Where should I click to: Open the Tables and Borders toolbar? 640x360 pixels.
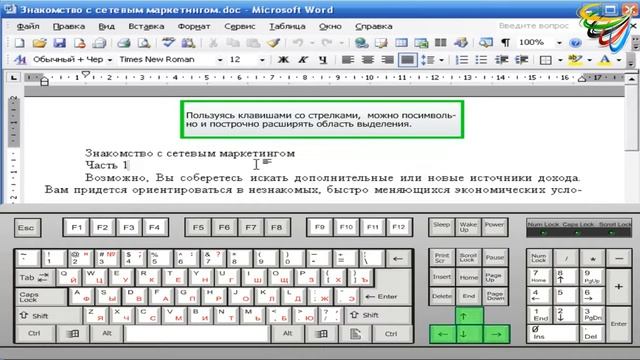381,42
